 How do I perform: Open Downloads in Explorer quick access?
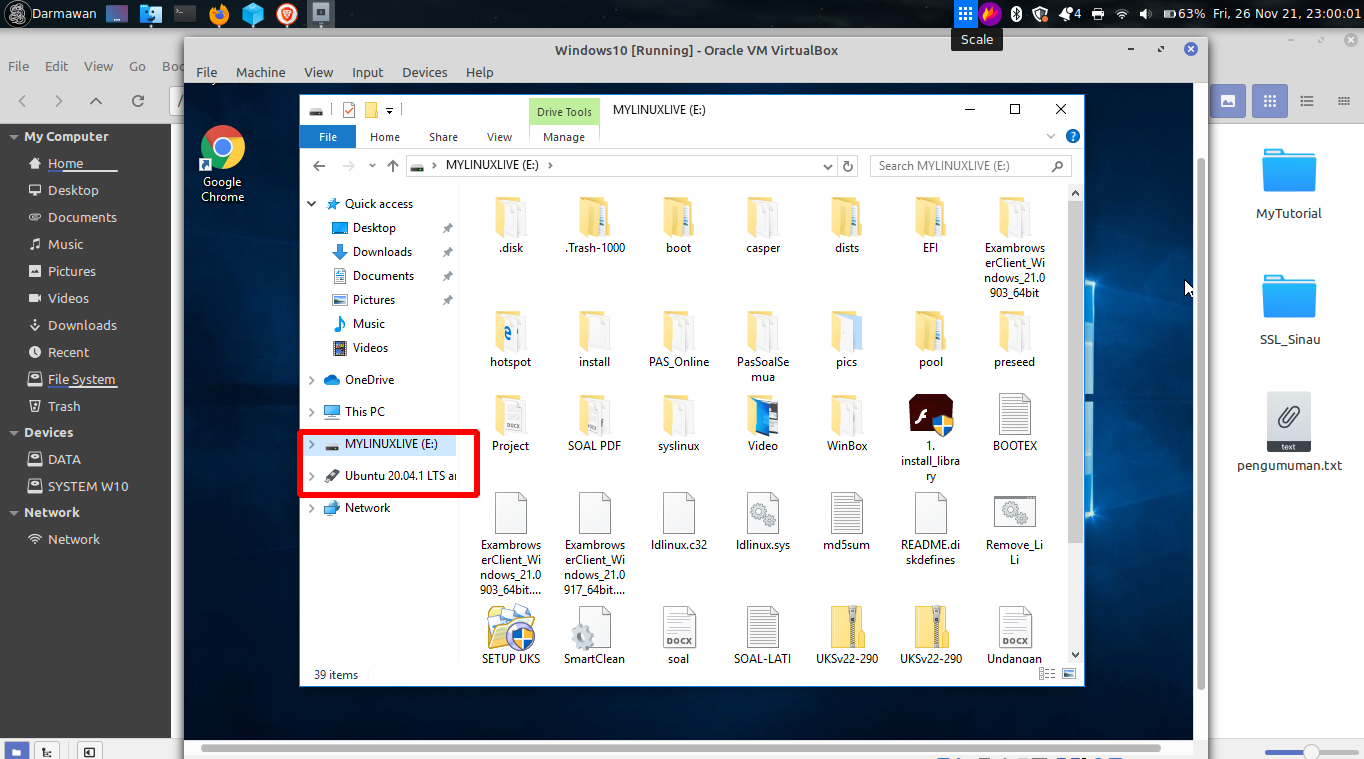tap(382, 252)
